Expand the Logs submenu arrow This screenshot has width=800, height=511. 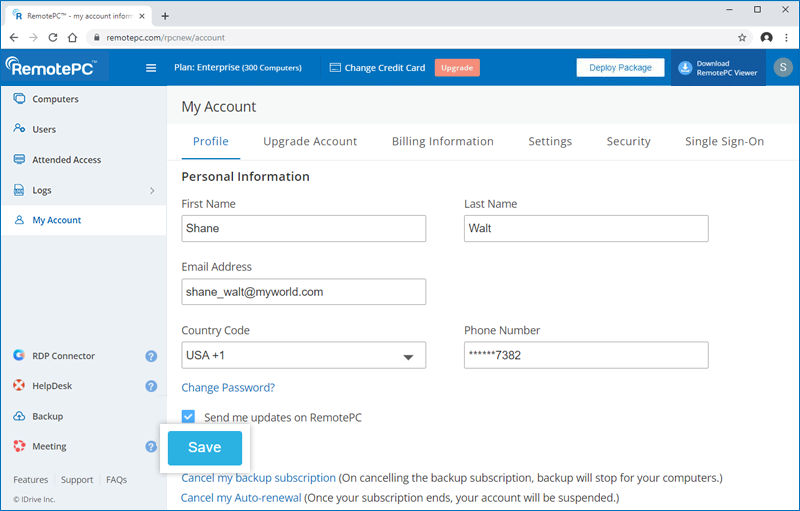(x=152, y=190)
